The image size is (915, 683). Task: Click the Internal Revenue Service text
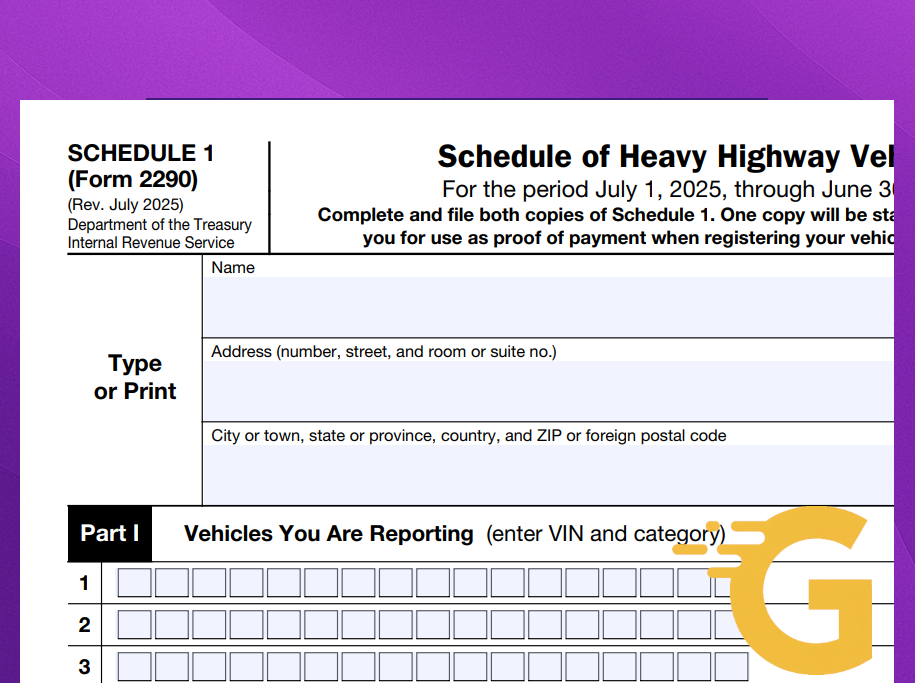[x=151, y=242]
